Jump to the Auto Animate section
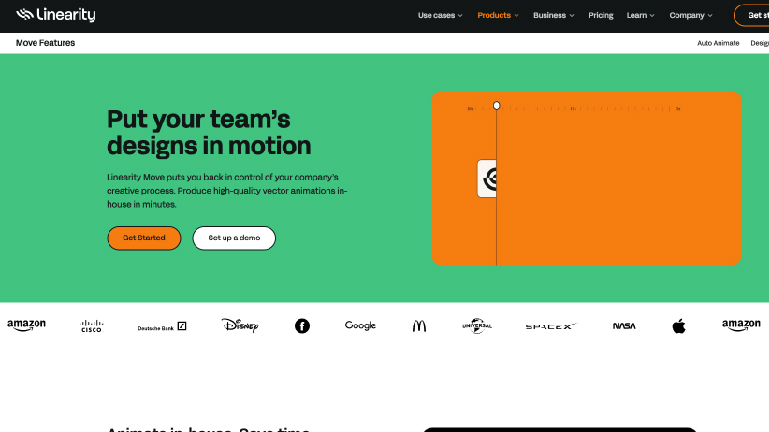 pos(718,43)
